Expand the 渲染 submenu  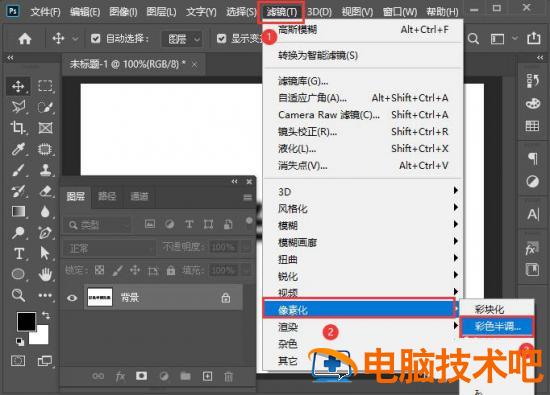[362, 327]
